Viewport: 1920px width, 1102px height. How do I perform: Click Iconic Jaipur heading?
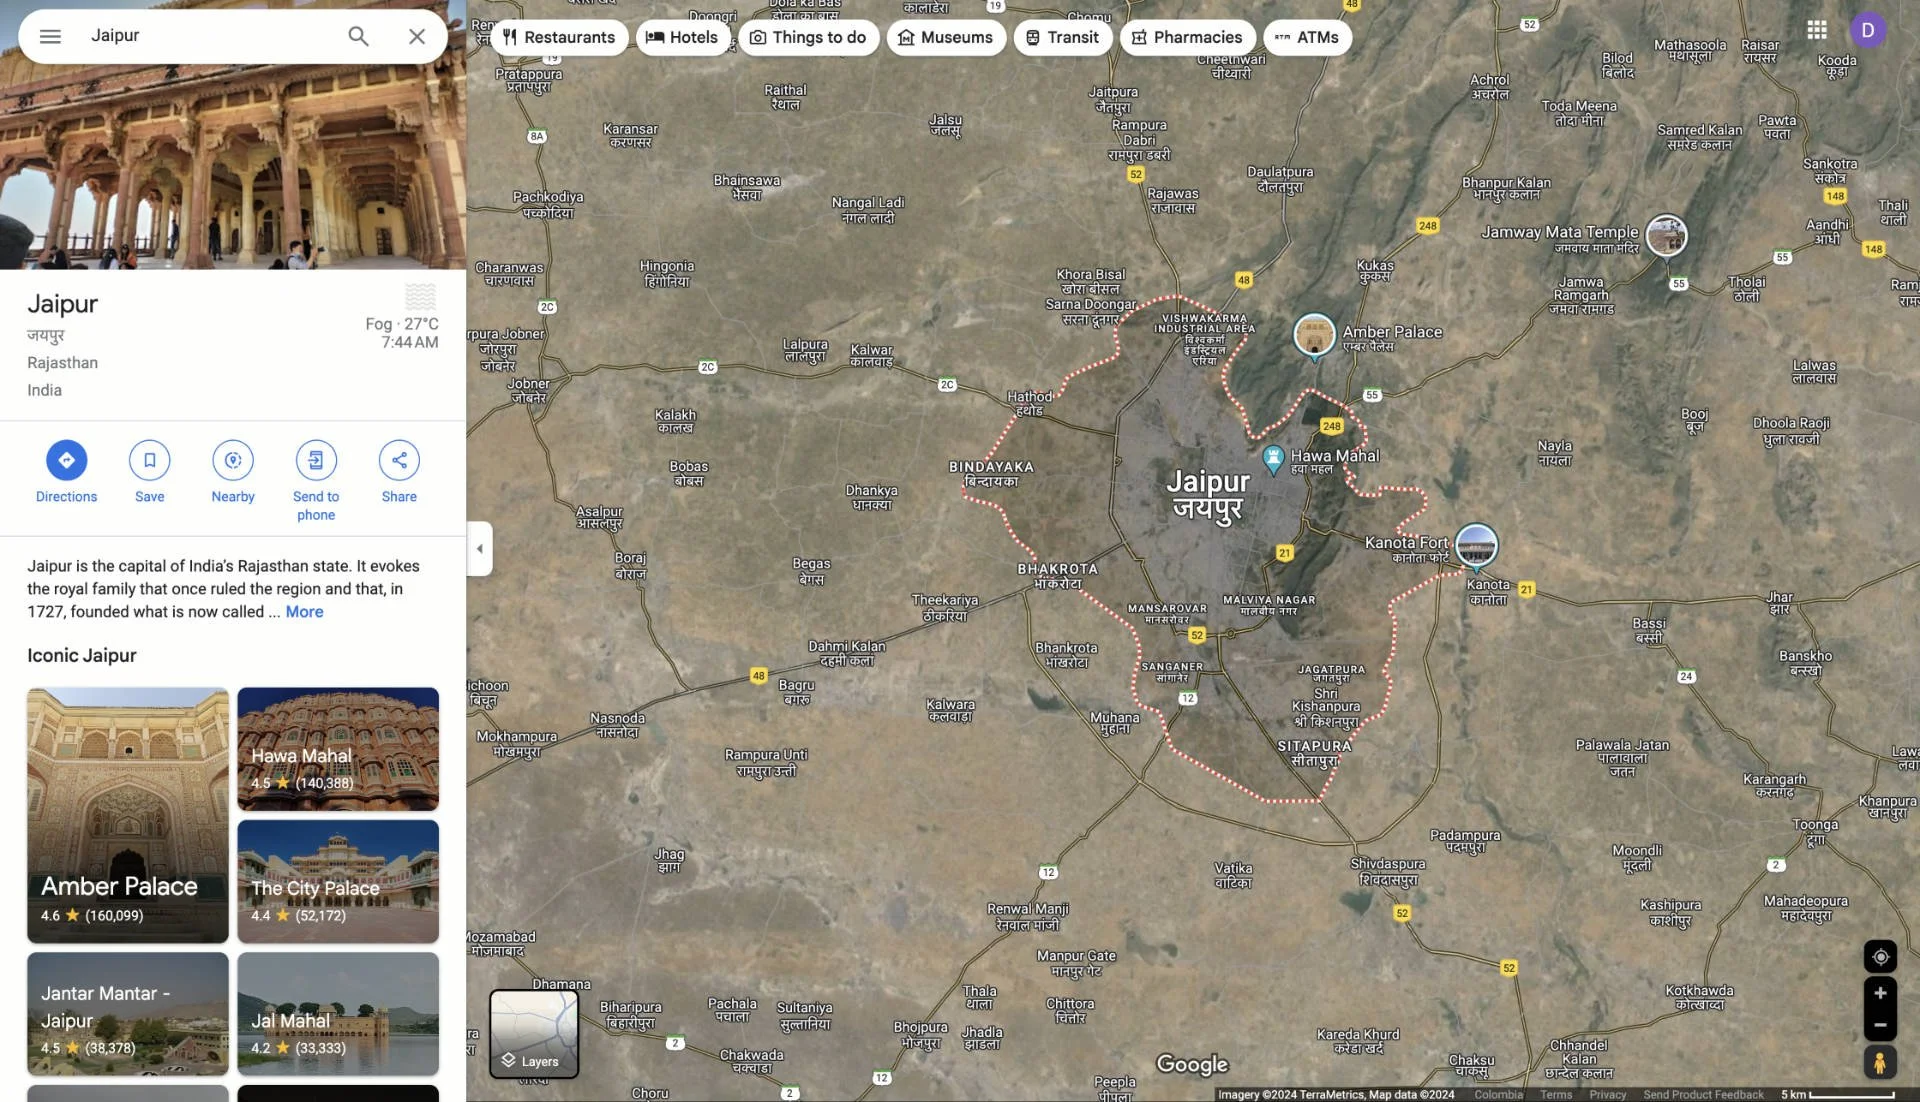82,656
